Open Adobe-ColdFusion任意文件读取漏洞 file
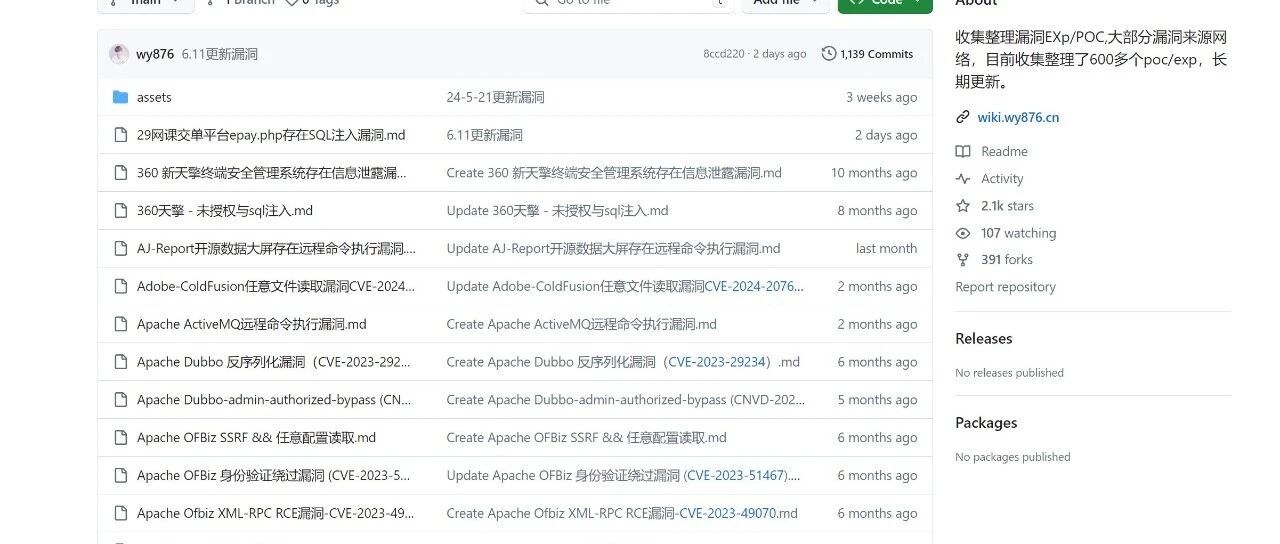 (276, 286)
